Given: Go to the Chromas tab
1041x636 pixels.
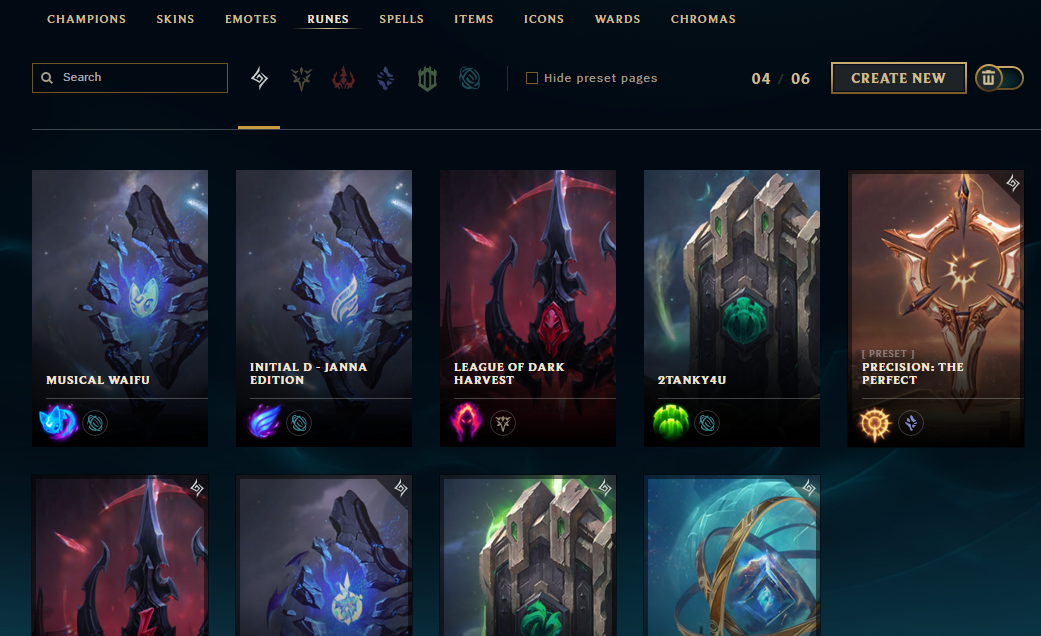Looking at the screenshot, I should coord(703,19).
